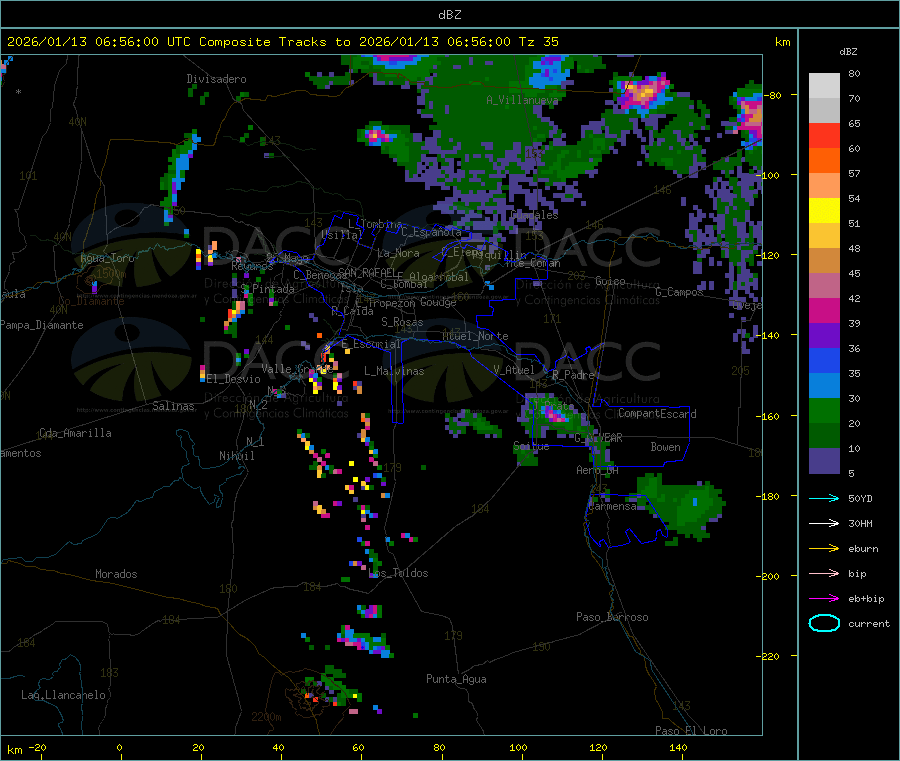
Task: Click the Carmensa map label
Action: (612, 506)
